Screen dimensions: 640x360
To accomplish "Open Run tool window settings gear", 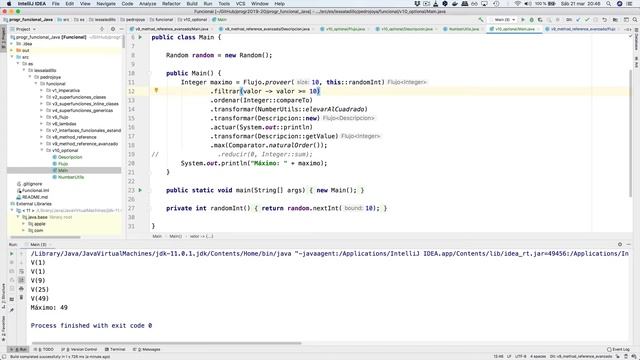I will click(620, 244).
